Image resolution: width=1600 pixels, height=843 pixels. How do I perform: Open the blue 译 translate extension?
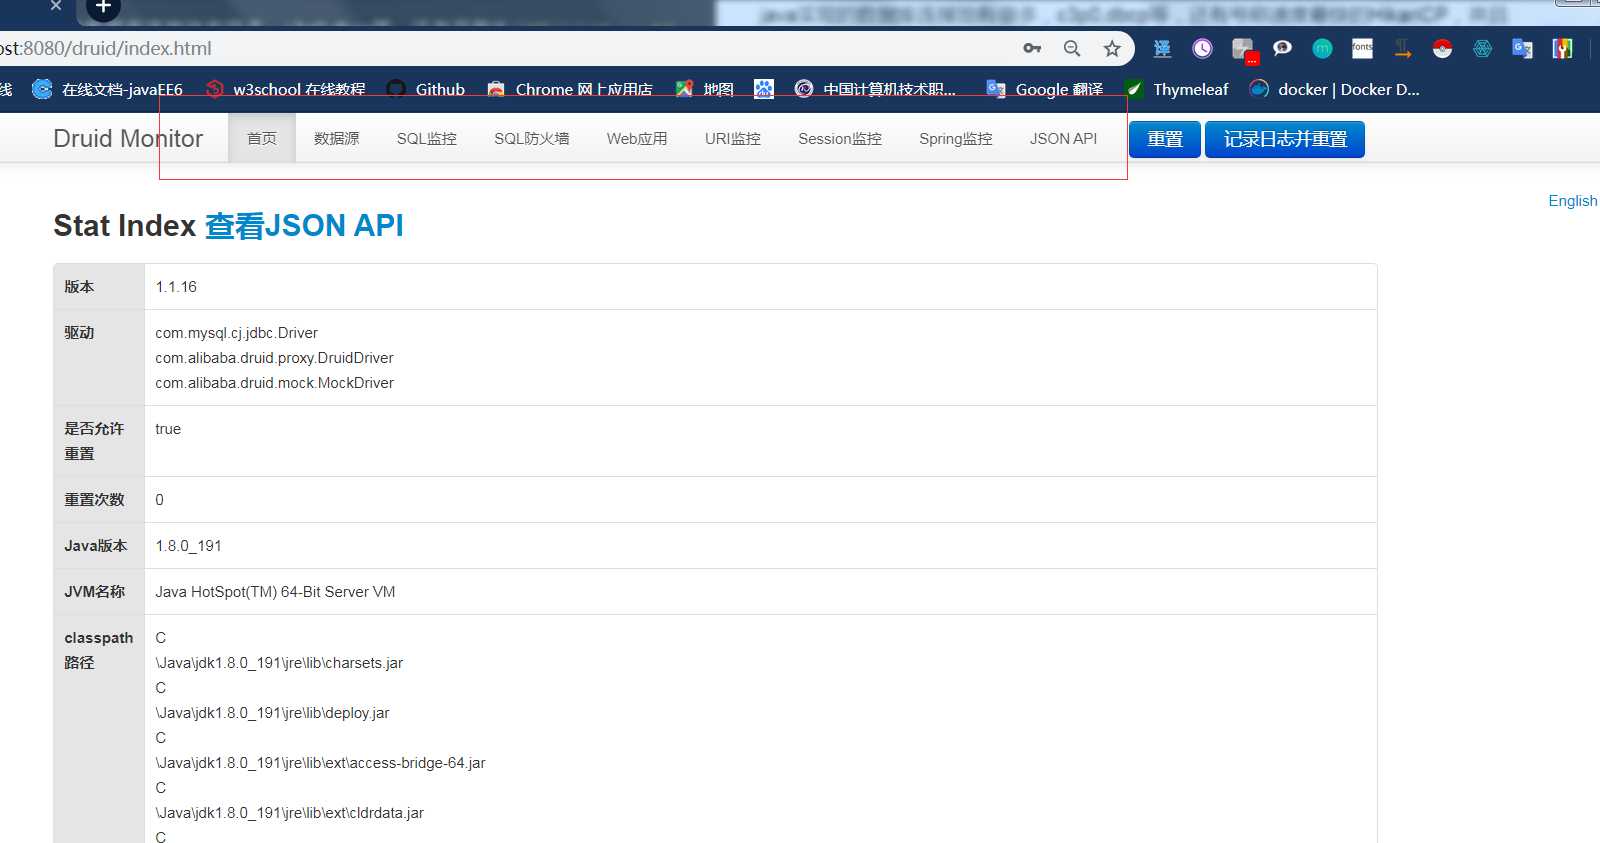[1162, 48]
